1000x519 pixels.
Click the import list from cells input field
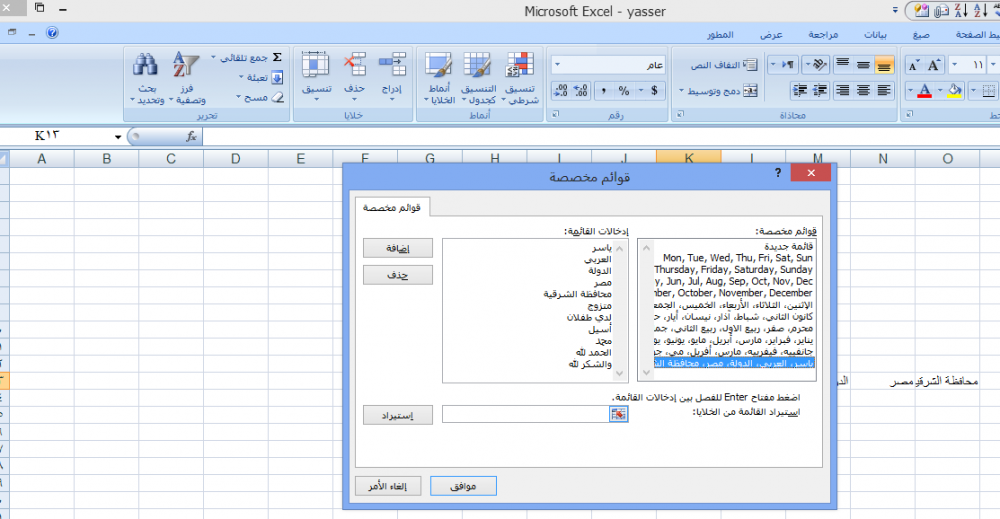(526, 414)
